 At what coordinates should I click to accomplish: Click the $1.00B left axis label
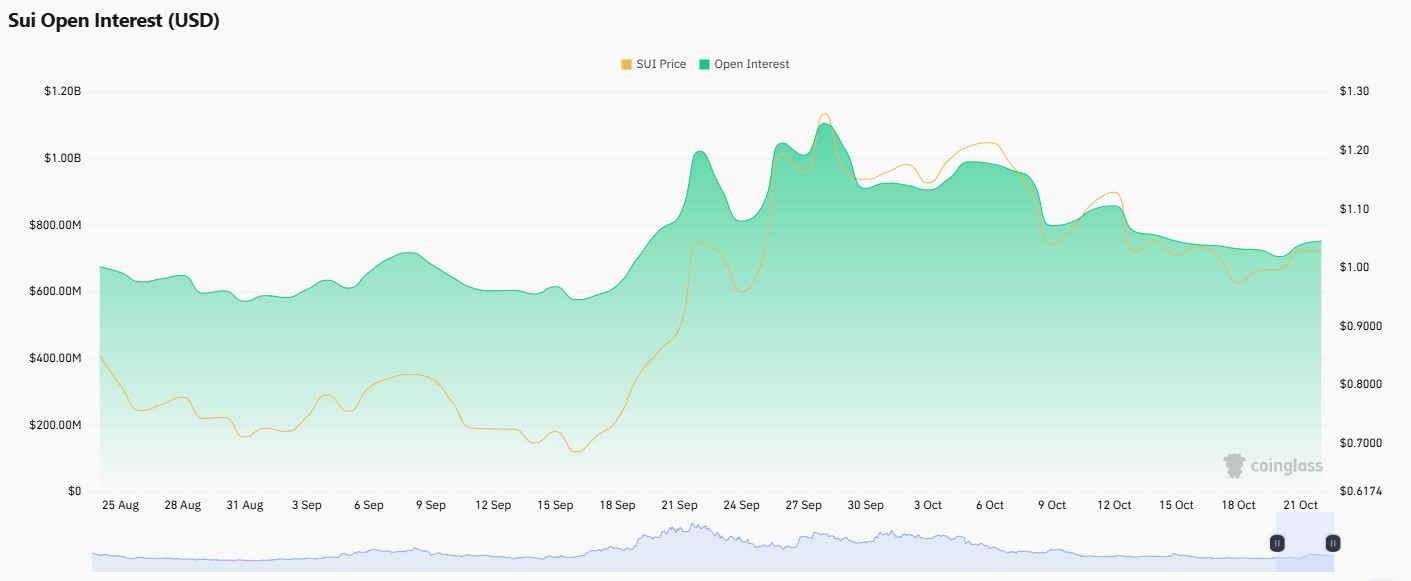click(62, 159)
